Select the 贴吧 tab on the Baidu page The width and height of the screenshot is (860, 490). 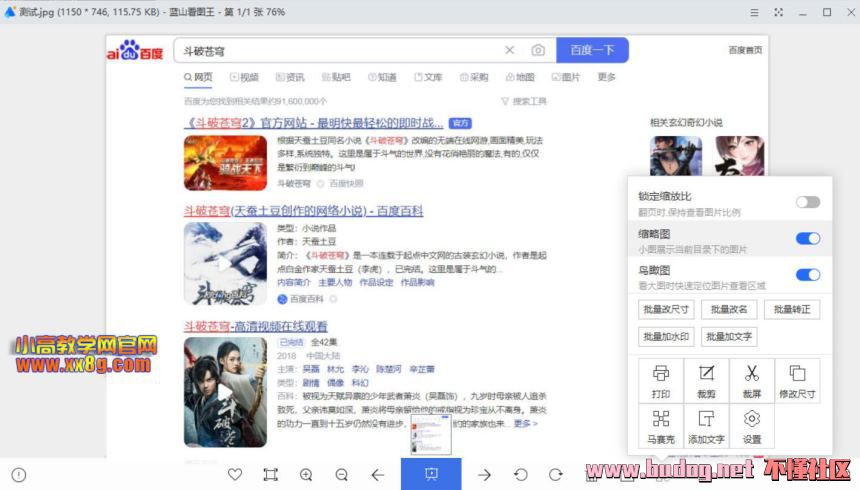tap(336, 77)
